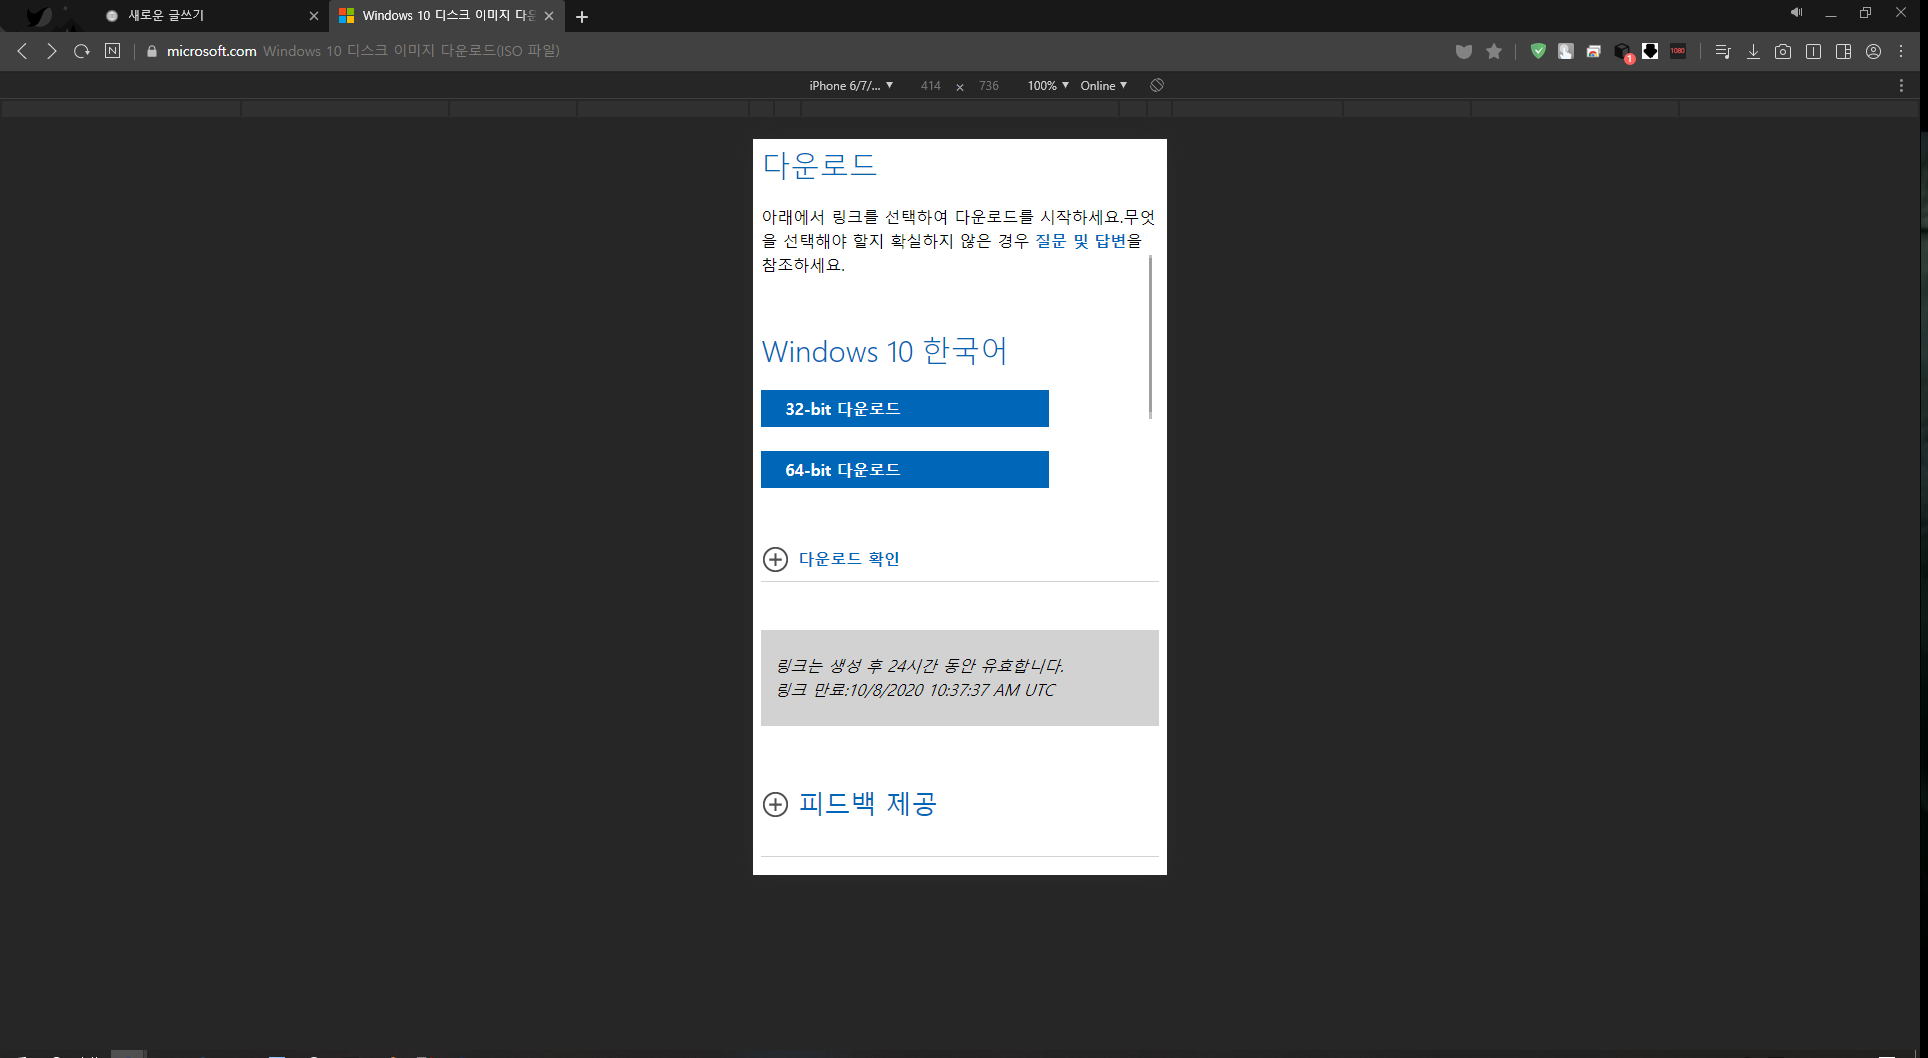Click the Windows 10 한국어 heading
The image size is (1928, 1058).
[x=885, y=351]
